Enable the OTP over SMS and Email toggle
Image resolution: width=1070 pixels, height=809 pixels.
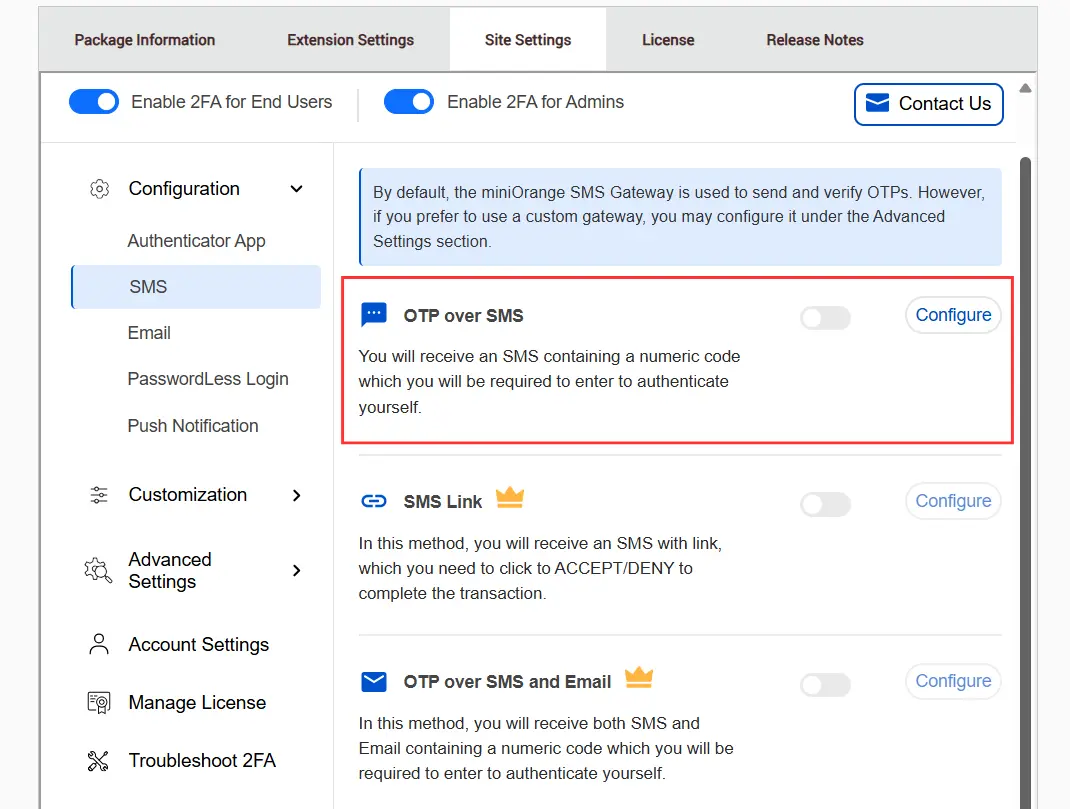826,685
